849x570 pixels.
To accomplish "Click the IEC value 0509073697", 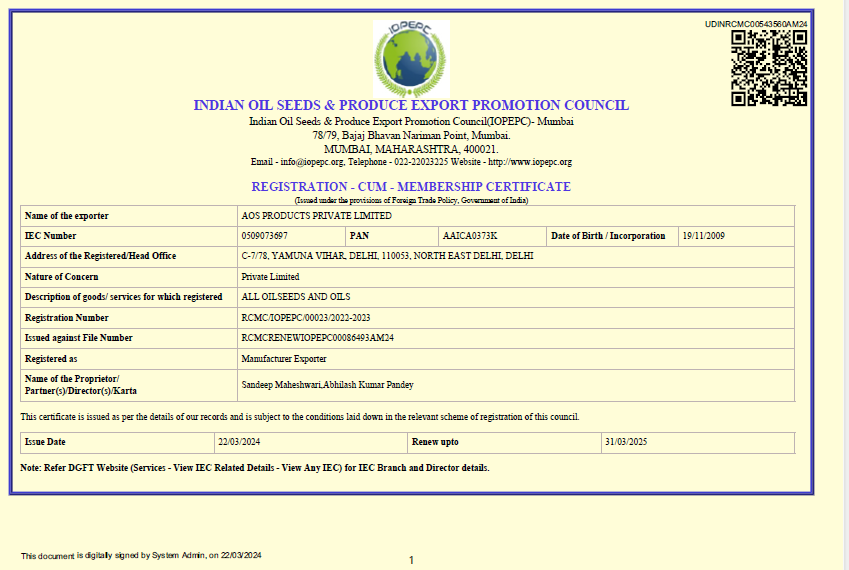I will 264,236.
